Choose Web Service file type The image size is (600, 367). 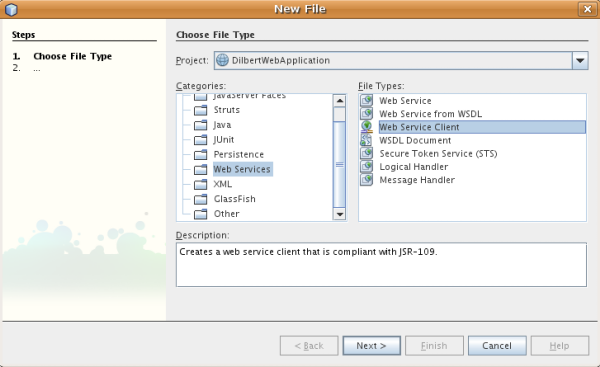pyautogui.click(x=405, y=101)
